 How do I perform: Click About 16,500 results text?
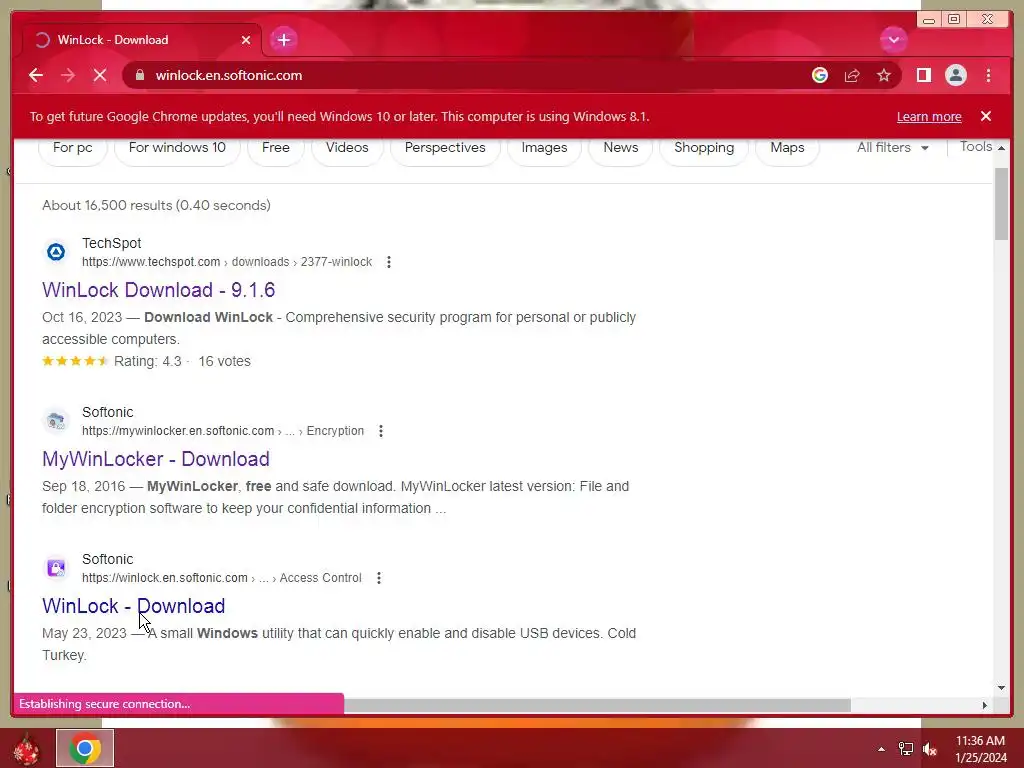[x=156, y=205]
